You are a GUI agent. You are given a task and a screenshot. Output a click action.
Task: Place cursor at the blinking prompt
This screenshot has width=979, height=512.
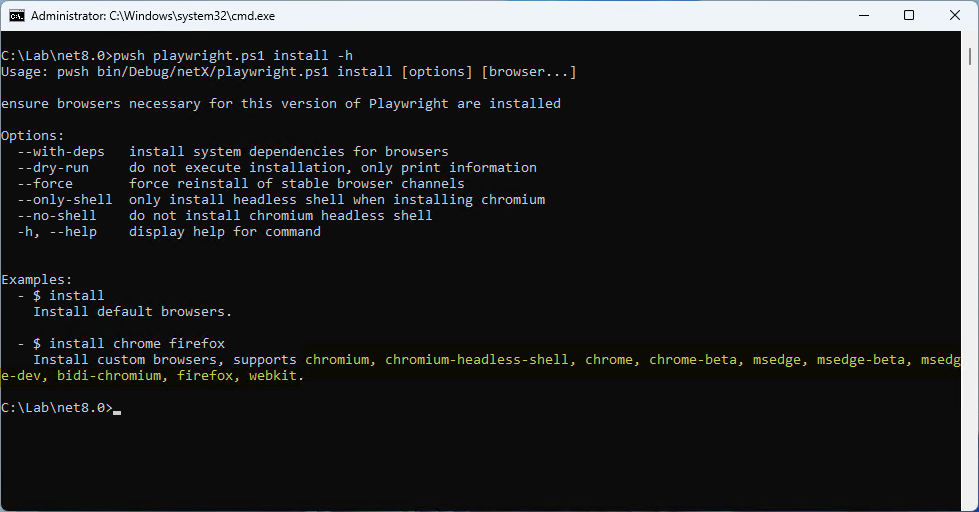[x=117, y=409]
